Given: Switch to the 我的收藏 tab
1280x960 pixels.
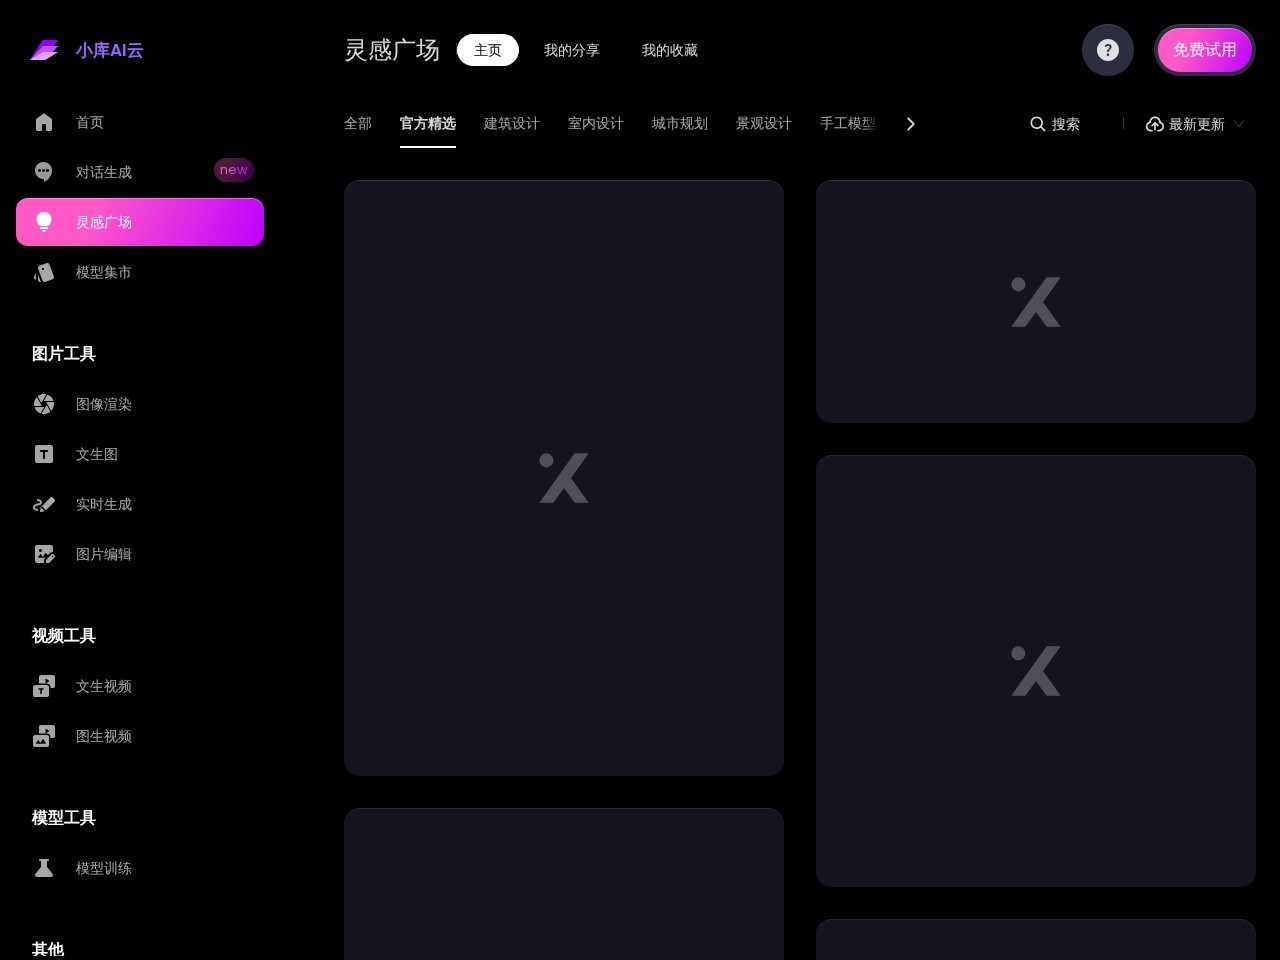Looking at the screenshot, I should click(670, 50).
